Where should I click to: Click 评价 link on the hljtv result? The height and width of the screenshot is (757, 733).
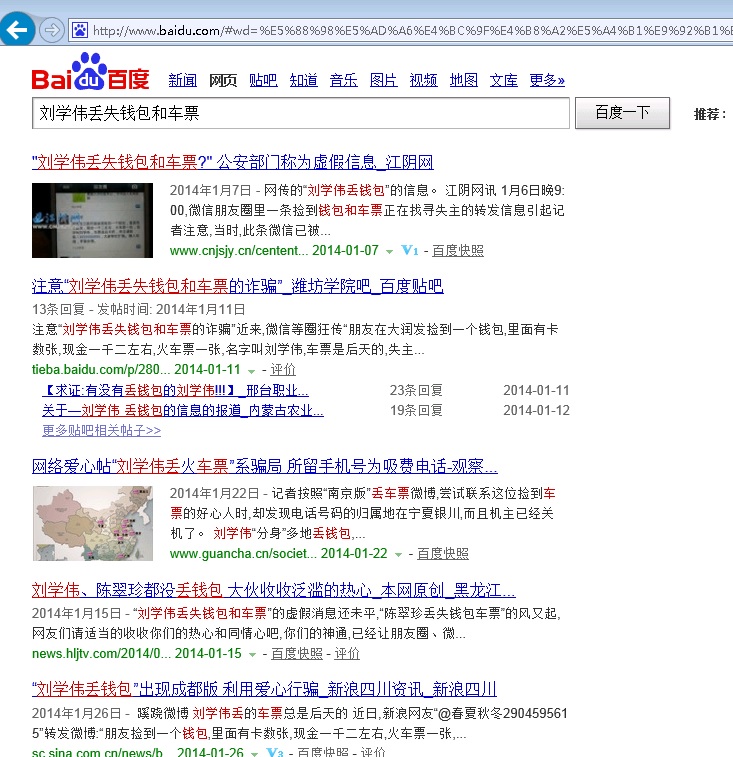347,653
